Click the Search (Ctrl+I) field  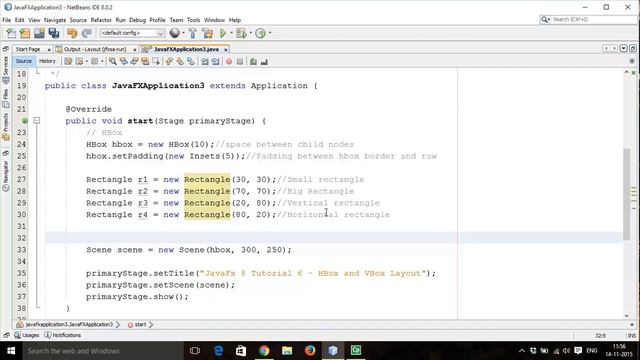click(x=588, y=19)
